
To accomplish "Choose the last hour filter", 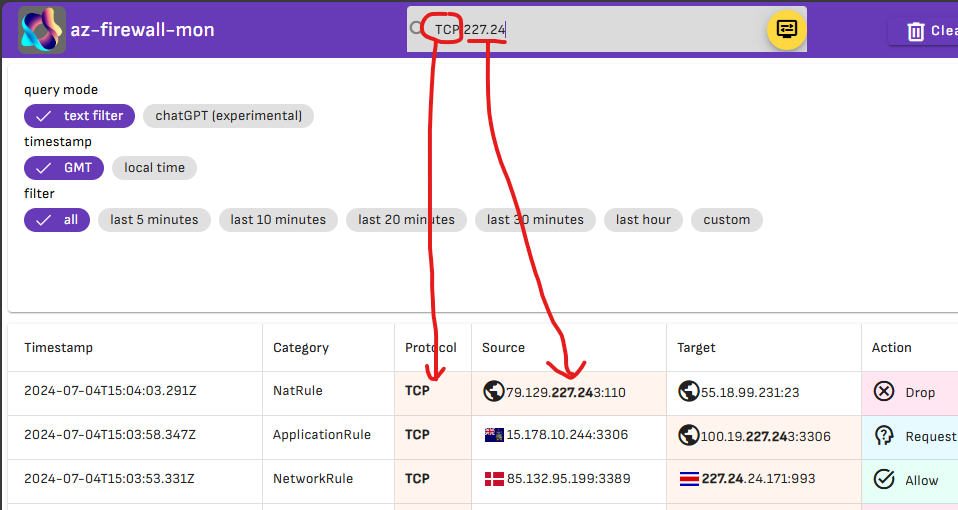I will pos(643,220).
